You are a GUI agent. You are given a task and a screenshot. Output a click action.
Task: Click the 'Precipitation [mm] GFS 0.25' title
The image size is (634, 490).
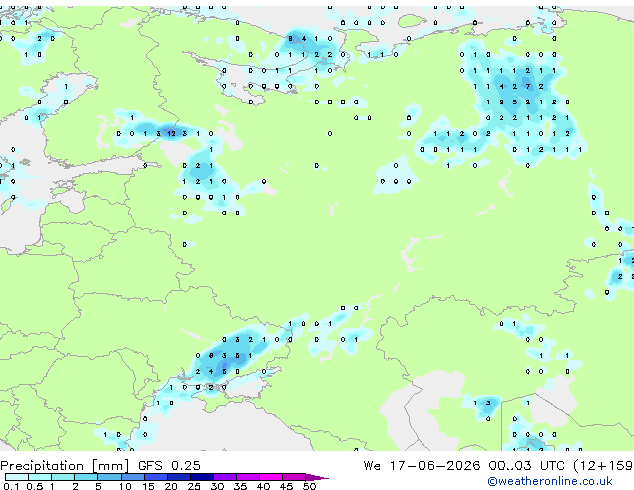(100, 466)
